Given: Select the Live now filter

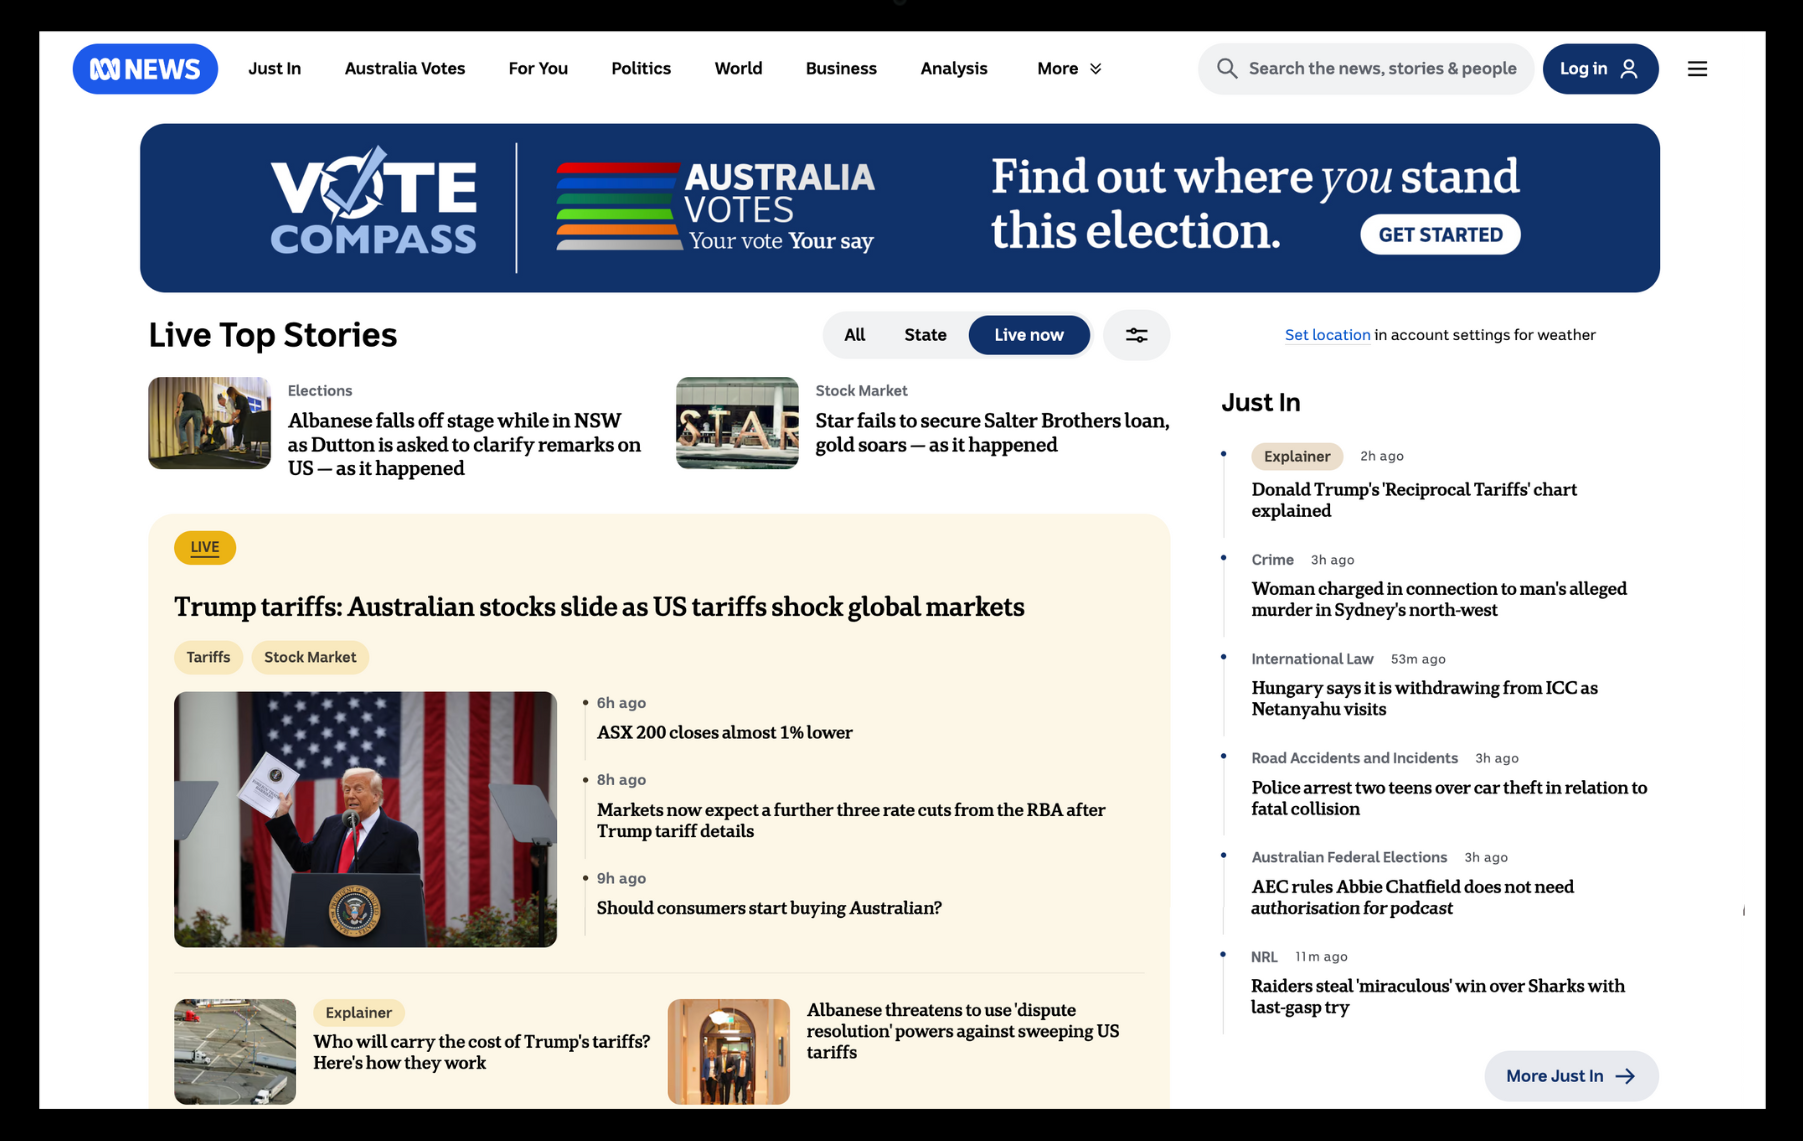Looking at the screenshot, I should (x=1029, y=335).
